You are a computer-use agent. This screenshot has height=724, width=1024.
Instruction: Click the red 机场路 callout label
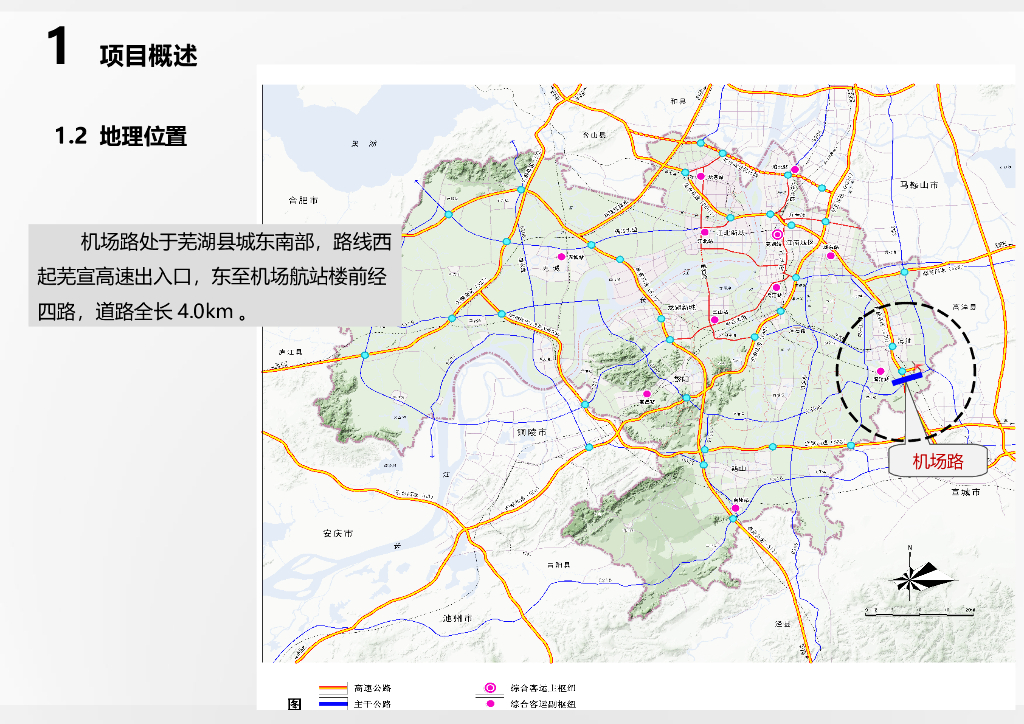(x=937, y=460)
